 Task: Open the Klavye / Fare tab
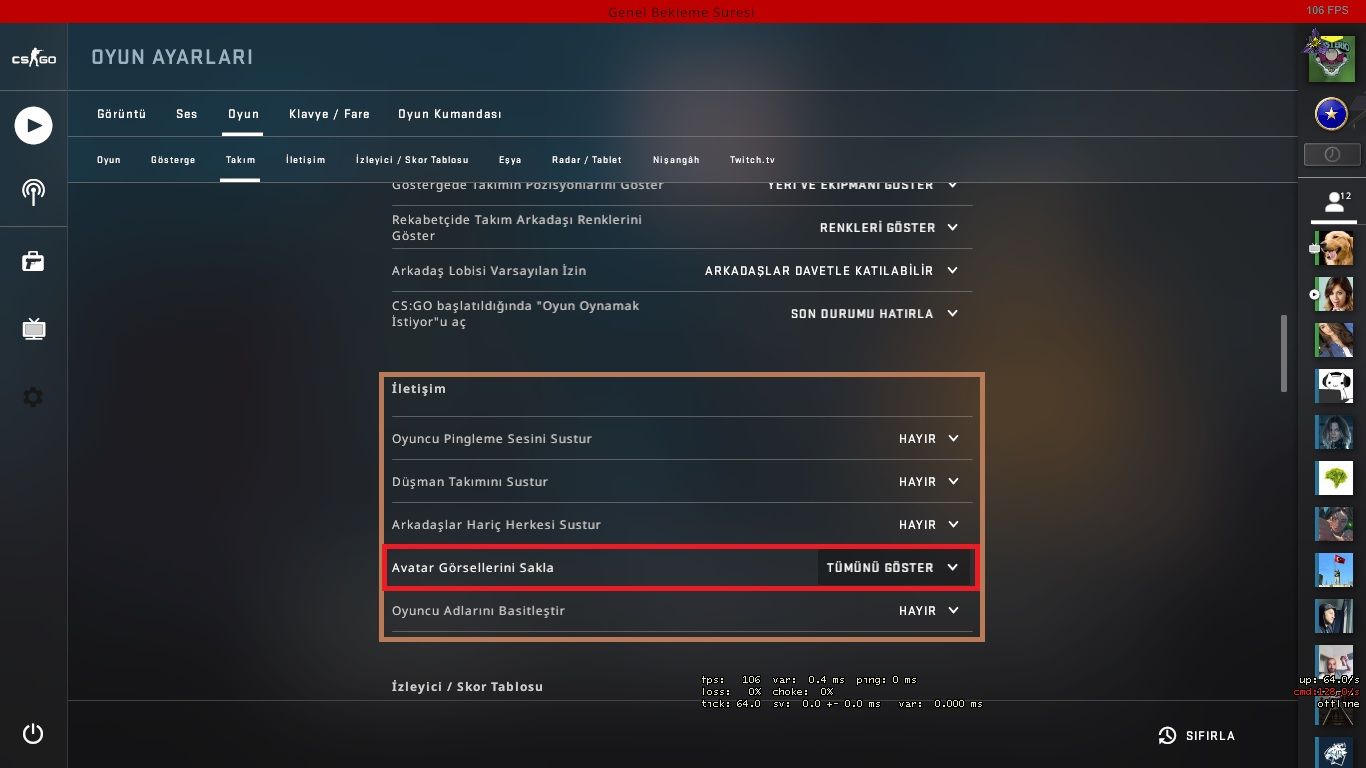point(329,114)
